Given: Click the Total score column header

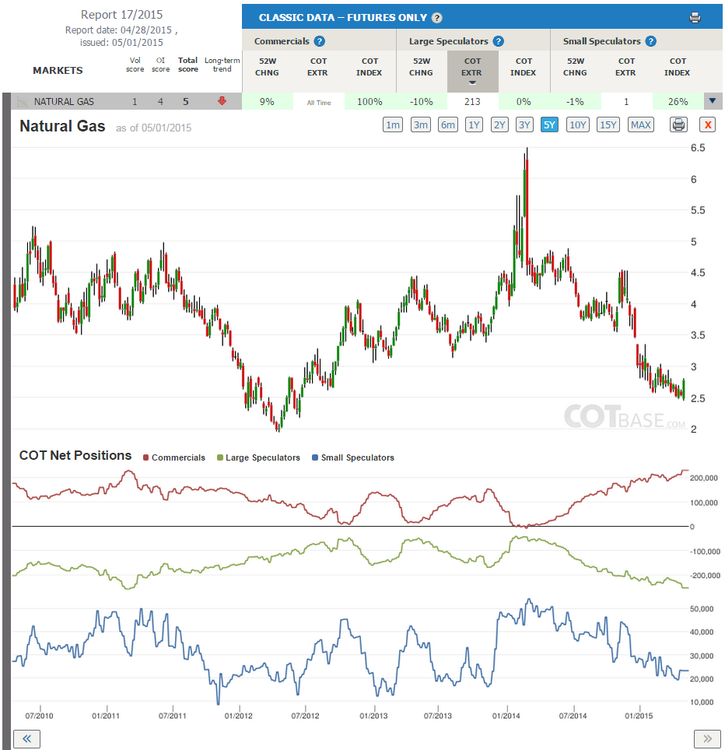Looking at the screenshot, I should [x=188, y=65].
